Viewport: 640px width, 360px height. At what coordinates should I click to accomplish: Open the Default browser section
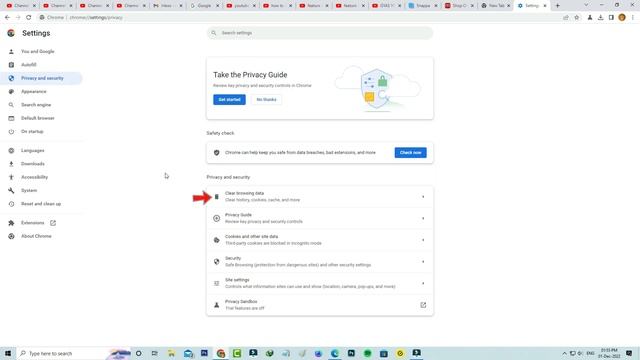pyautogui.click(x=38, y=118)
